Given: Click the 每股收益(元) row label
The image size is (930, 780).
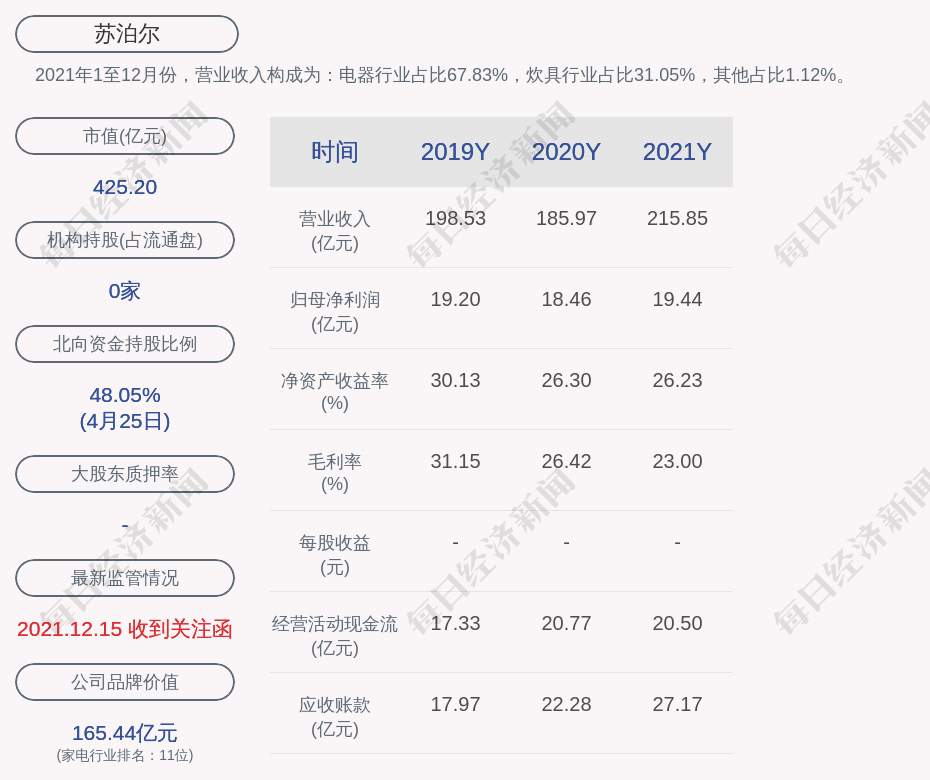Looking at the screenshot, I should click(x=335, y=555).
